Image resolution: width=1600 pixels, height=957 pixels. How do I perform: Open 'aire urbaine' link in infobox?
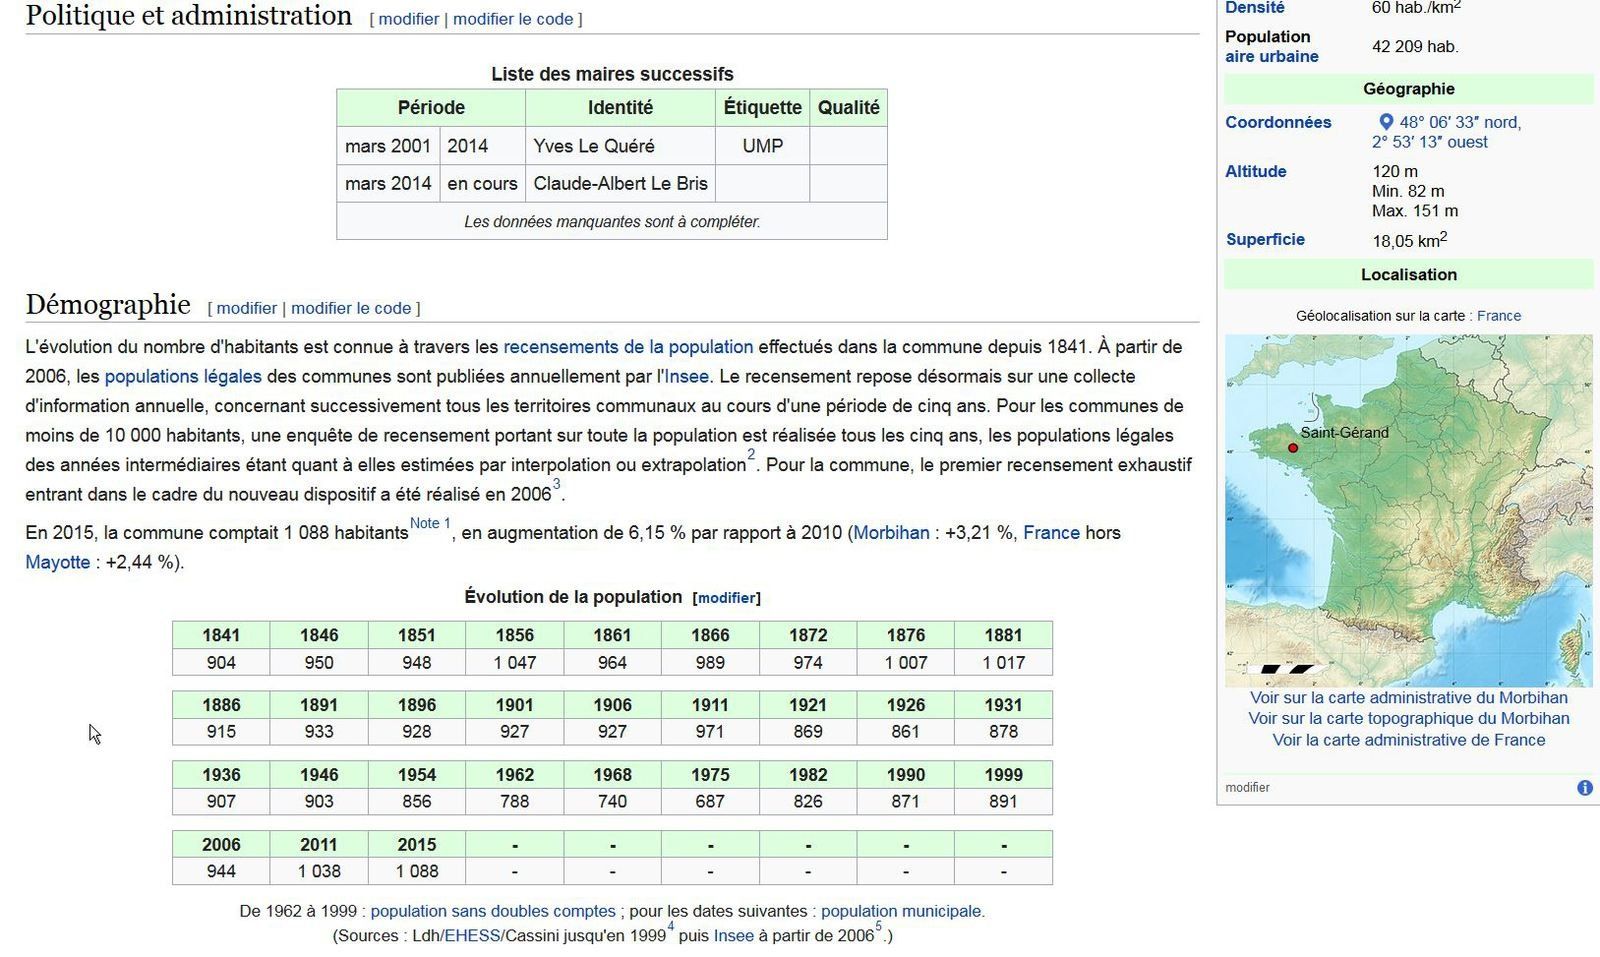[x=1272, y=56]
